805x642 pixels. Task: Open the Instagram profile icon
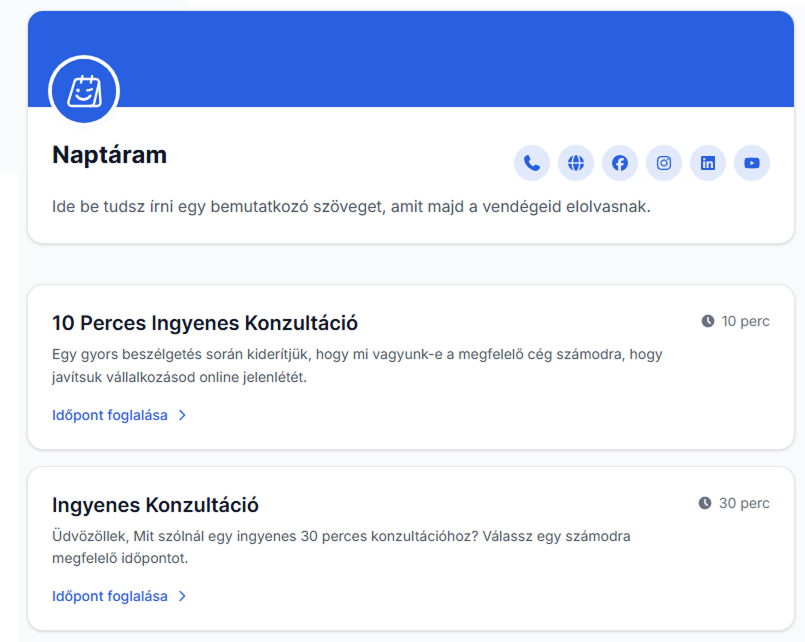click(664, 163)
